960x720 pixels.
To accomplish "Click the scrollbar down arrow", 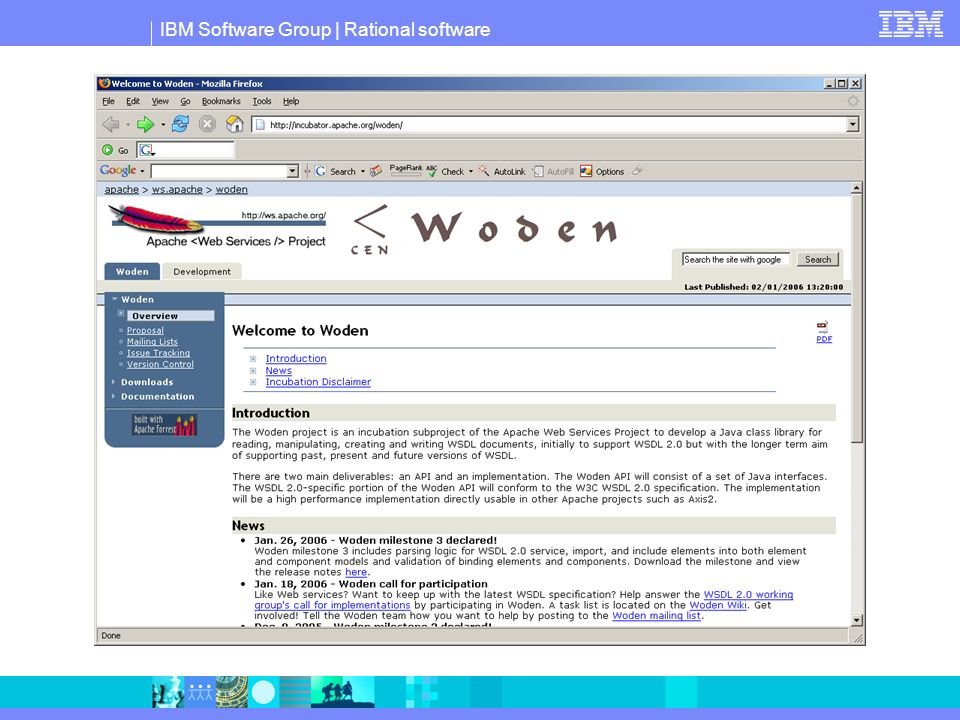I will 857,620.
